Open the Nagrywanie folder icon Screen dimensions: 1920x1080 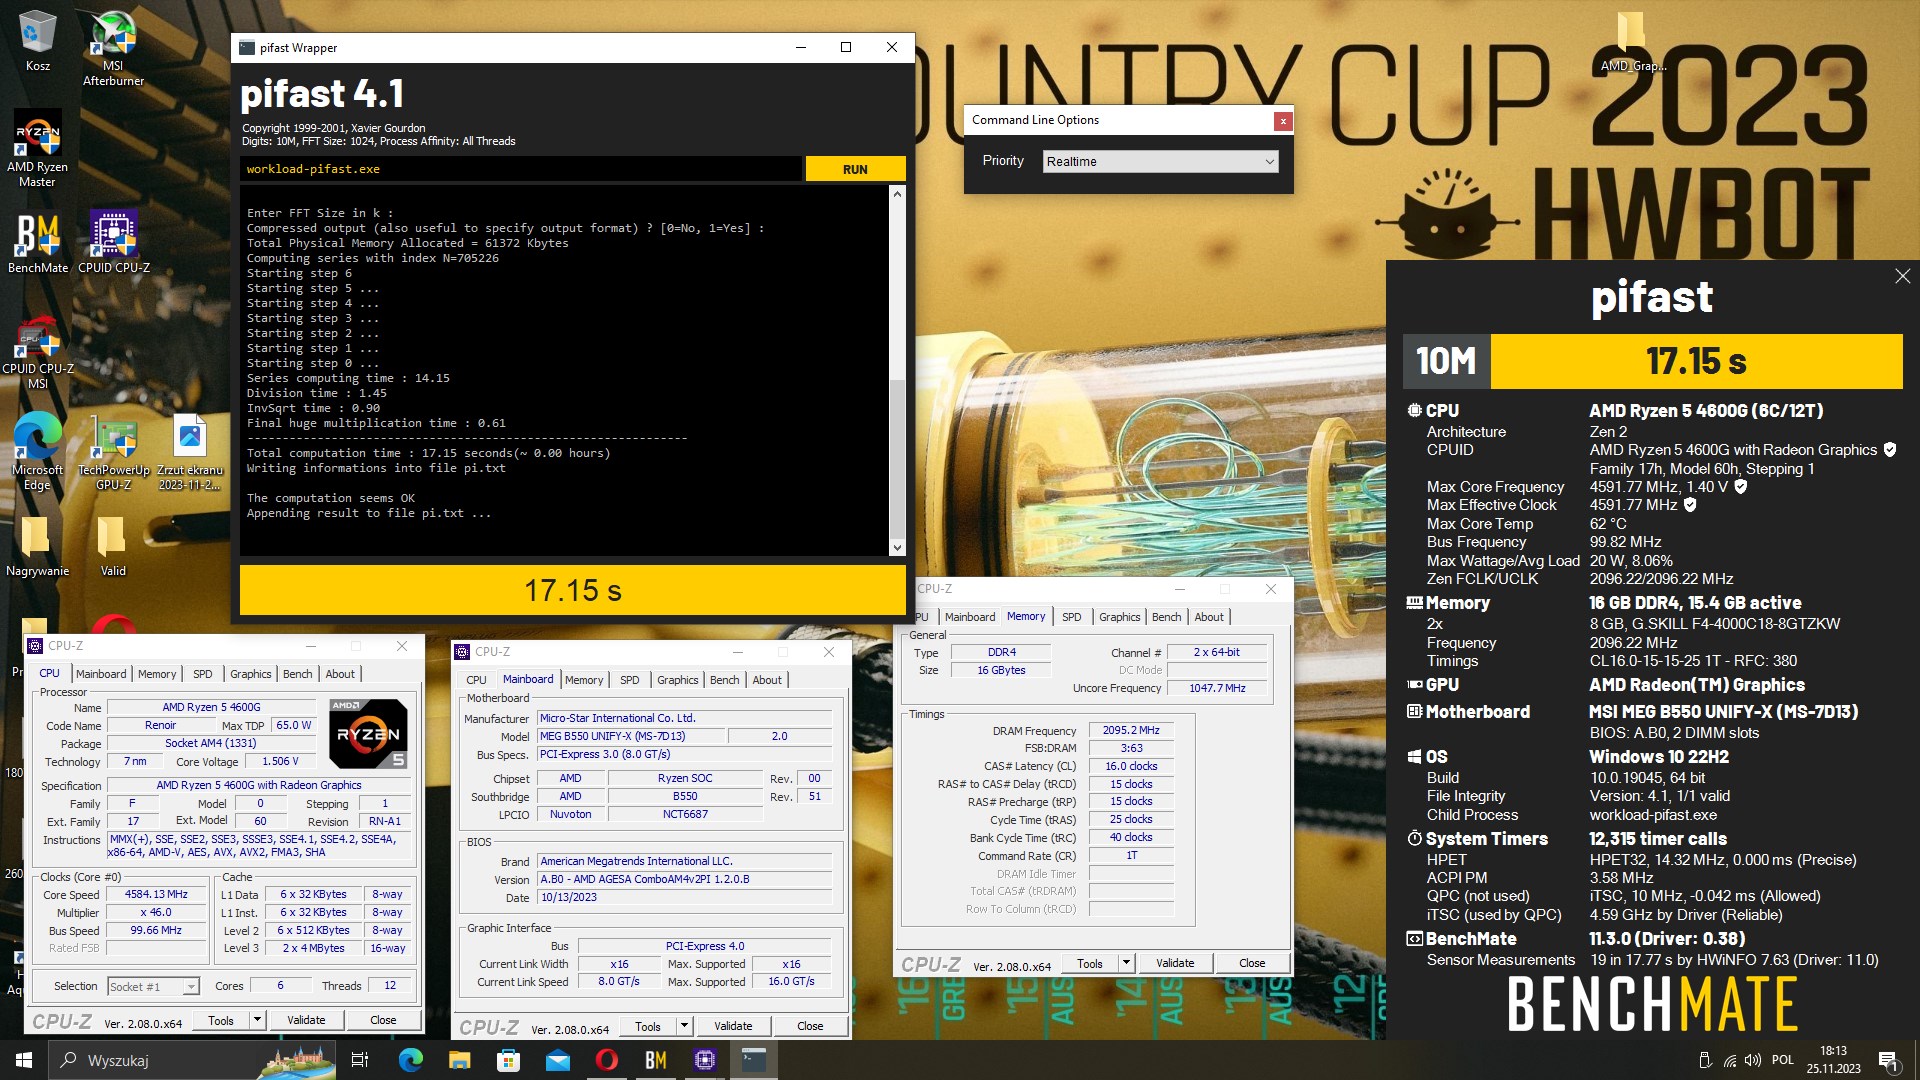37,546
